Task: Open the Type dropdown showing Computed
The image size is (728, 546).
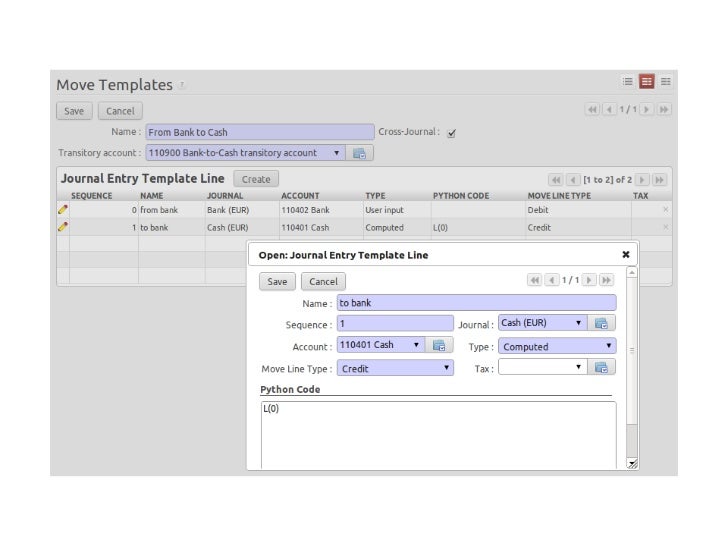Action: (x=557, y=346)
